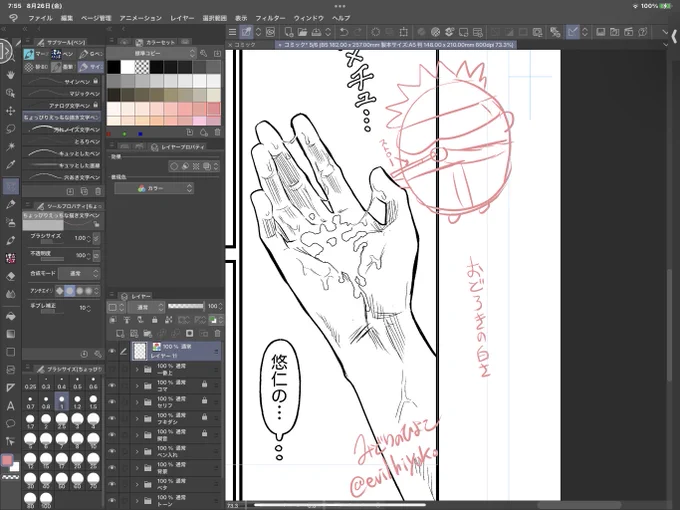
Task: Click the Create Layer Mask icon
Action: 189,333
